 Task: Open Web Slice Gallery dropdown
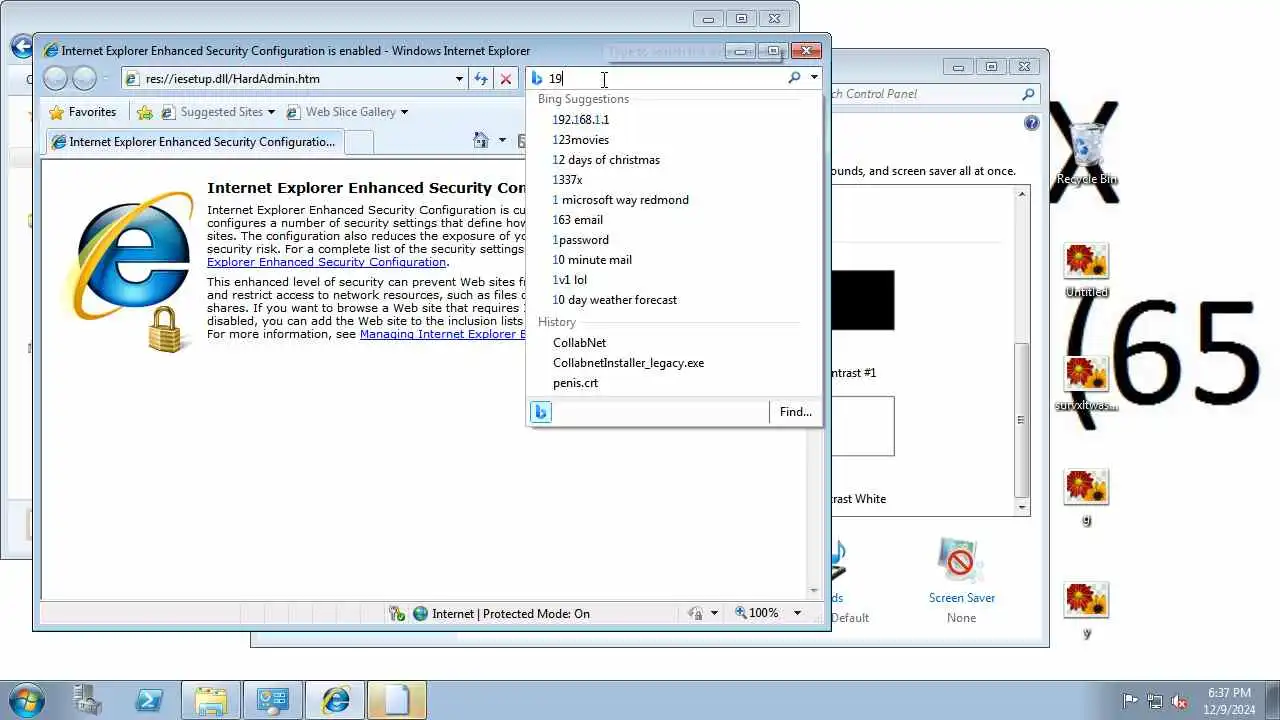[x=347, y=112]
